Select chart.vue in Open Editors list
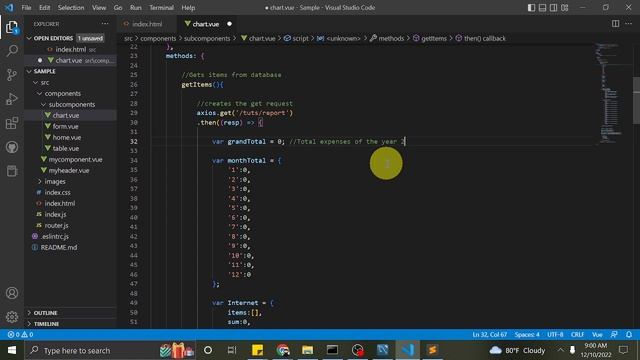 point(70,60)
